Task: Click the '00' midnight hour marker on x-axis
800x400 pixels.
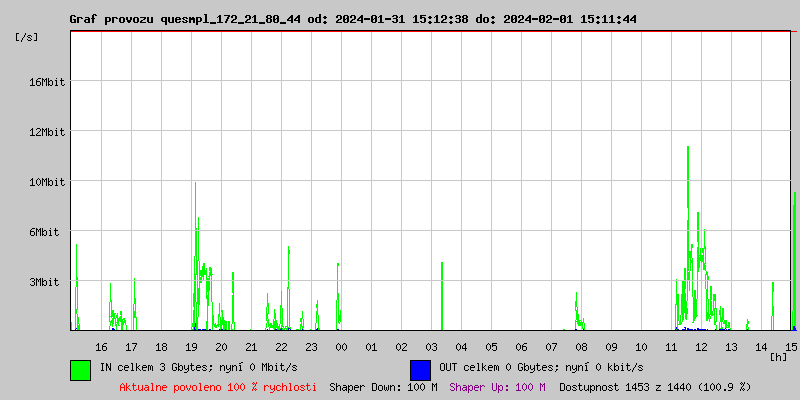Action: pyautogui.click(x=341, y=346)
